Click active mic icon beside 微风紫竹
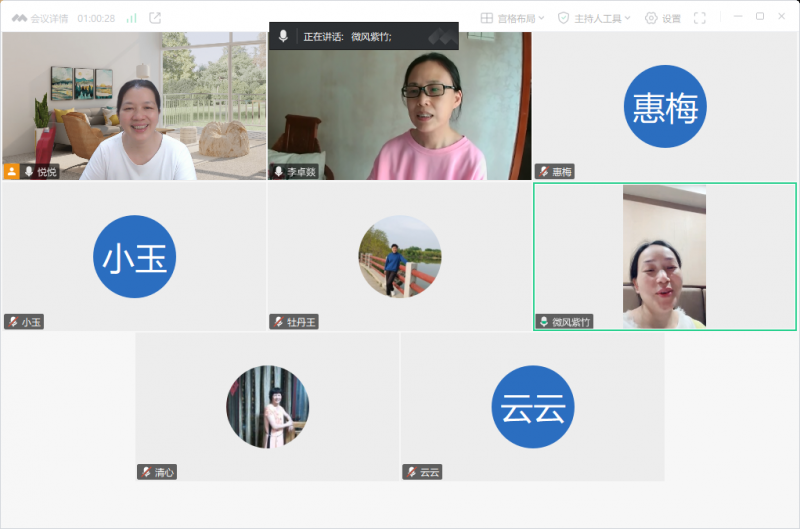Image resolution: width=800 pixels, height=529 pixels. (543, 322)
